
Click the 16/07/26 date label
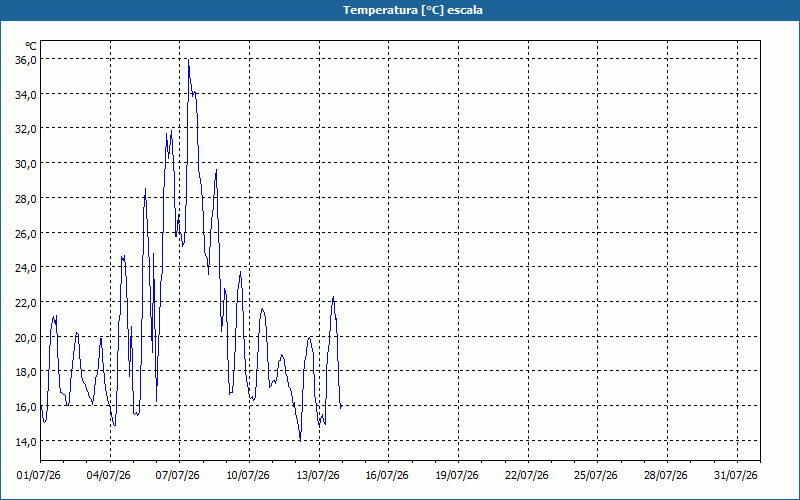coord(387,476)
